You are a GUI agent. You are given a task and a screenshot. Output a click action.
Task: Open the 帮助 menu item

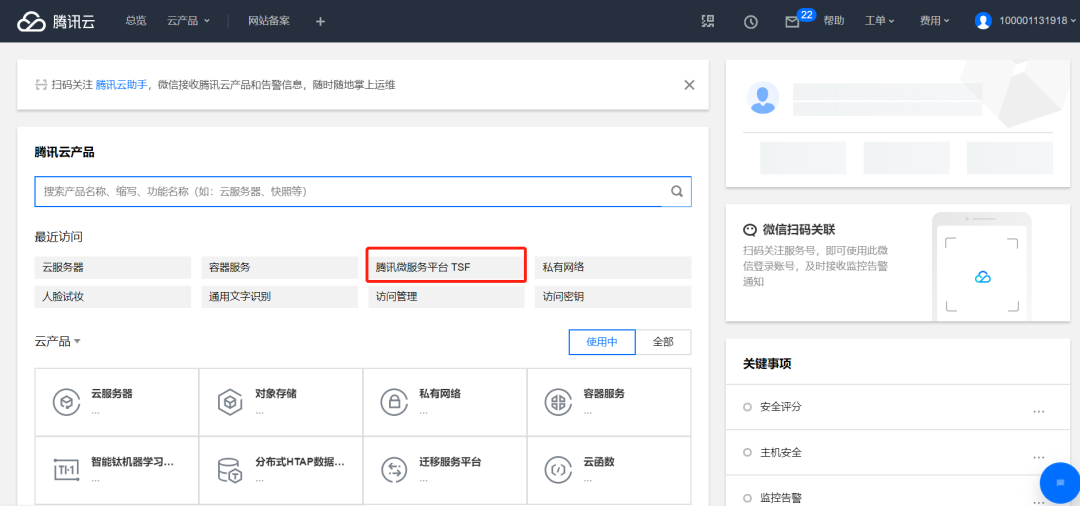tap(833, 21)
